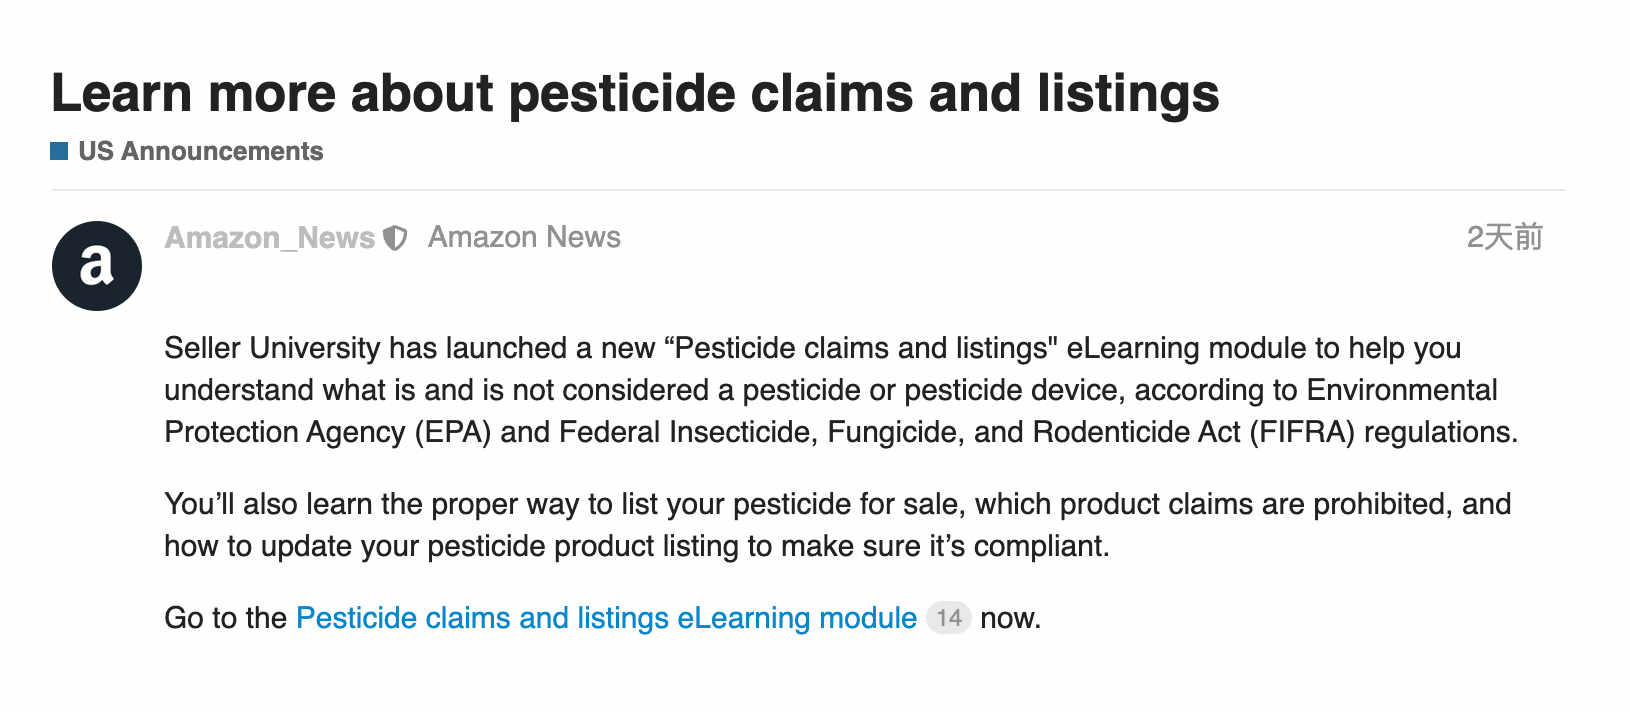Click the word 'now.' after the badge
The image size is (1630, 712).
(1011, 619)
